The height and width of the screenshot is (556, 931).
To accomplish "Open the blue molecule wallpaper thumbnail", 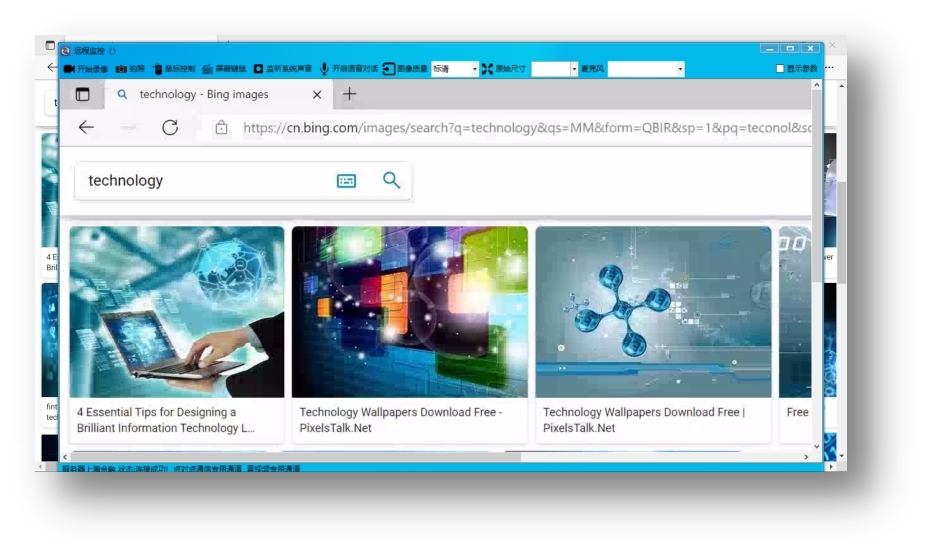I will point(653,312).
